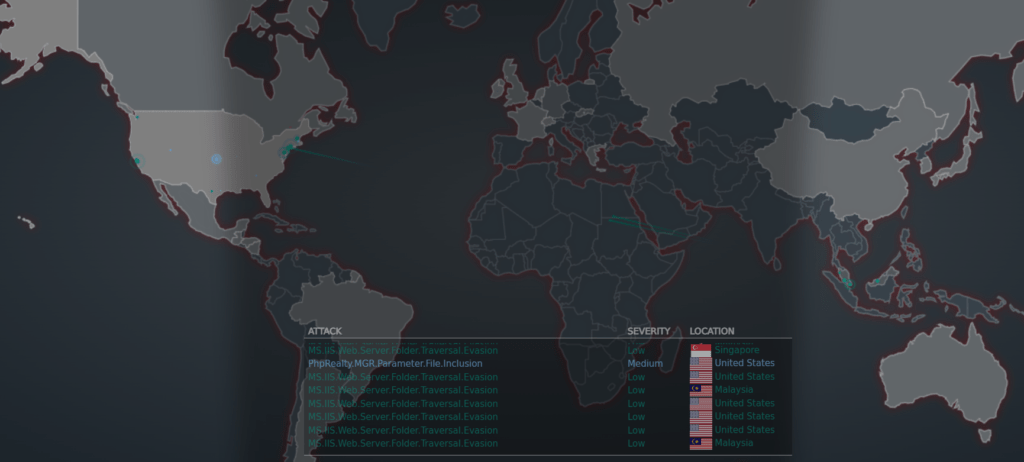Click the Singapore flag icon
The image size is (1024, 462).
click(x=701, y=350)
